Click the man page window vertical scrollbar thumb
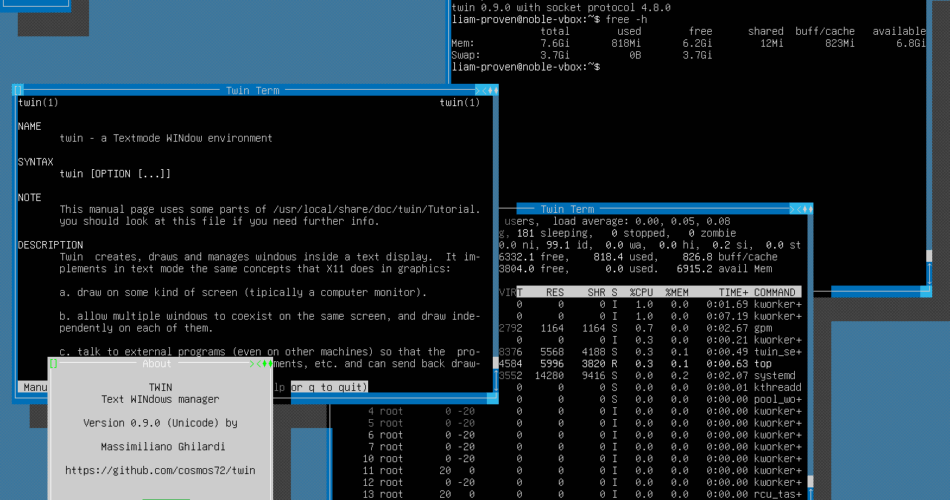This screenshot has height=500, width=950. coord(496,363)
